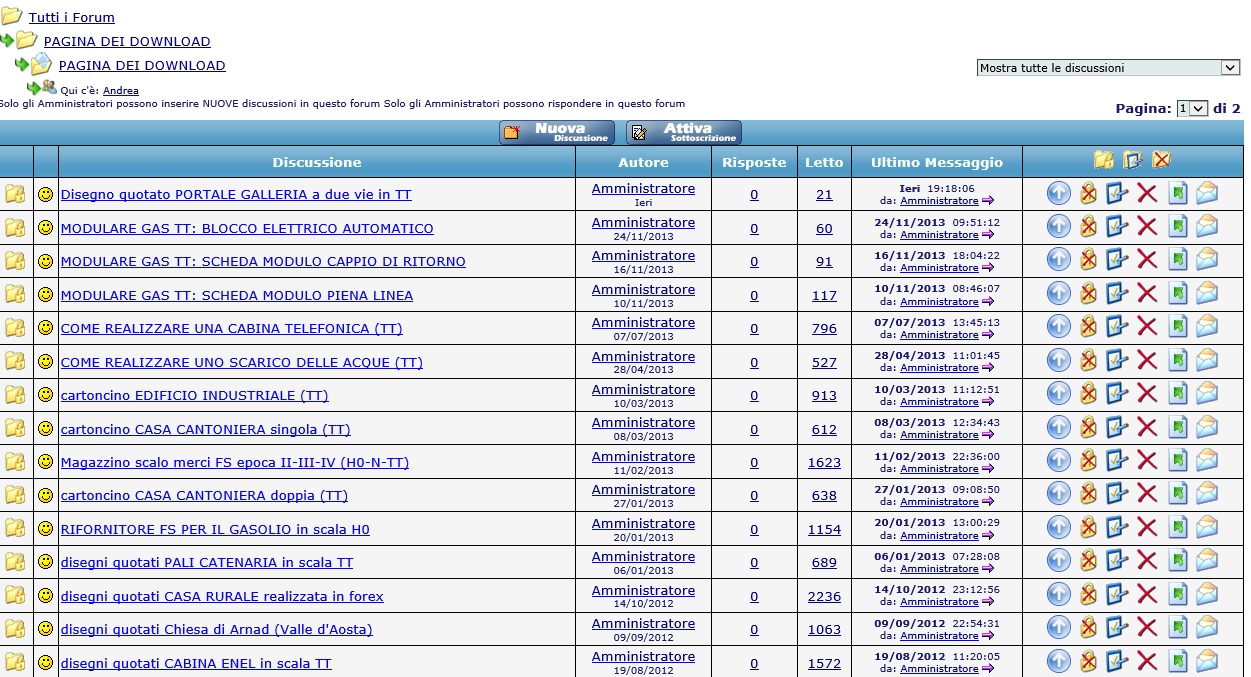Screen dimensions: 1251x677
Task: Click read count 2236 for CASA RURALE row
Action: pos(824,596)
